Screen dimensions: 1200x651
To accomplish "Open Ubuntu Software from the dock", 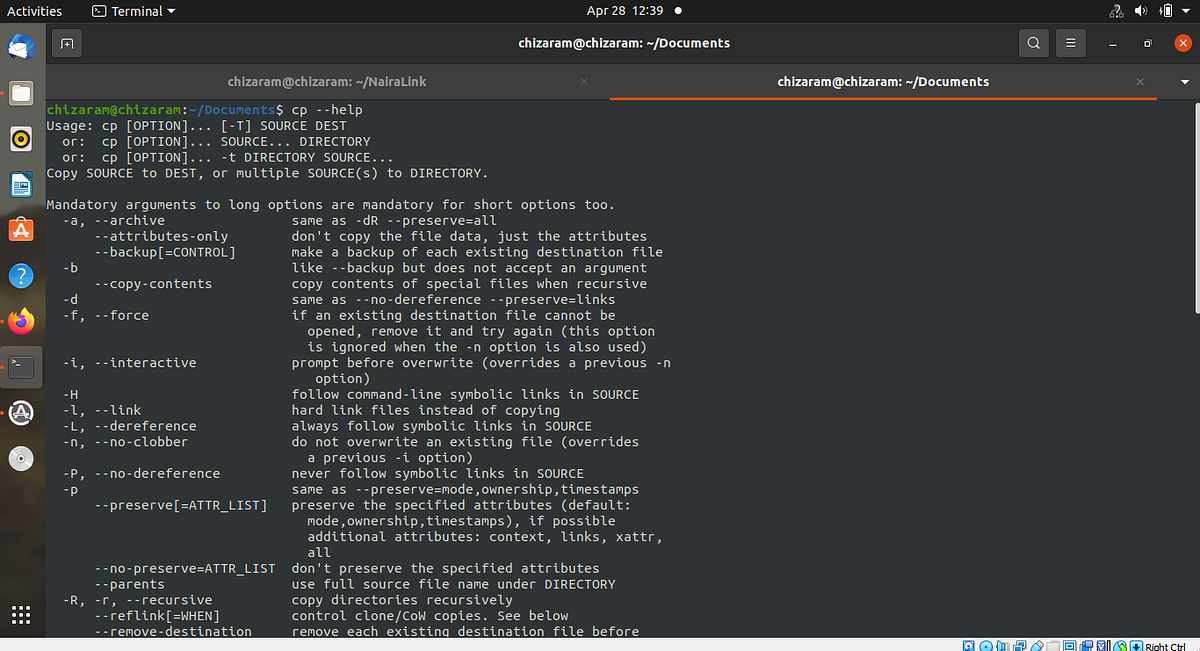I will pyautogui.click(x=21, y=229).
